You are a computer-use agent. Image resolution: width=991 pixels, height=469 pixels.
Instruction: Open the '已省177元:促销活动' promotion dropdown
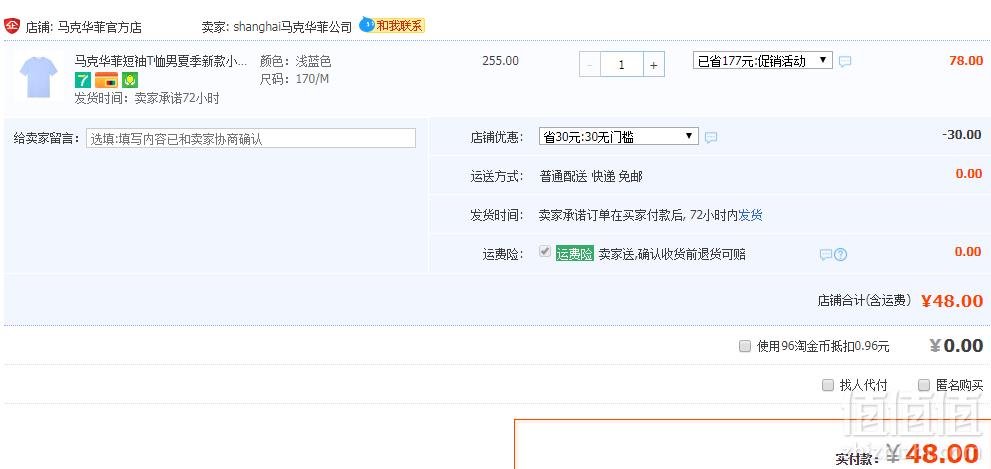[763, 61]
